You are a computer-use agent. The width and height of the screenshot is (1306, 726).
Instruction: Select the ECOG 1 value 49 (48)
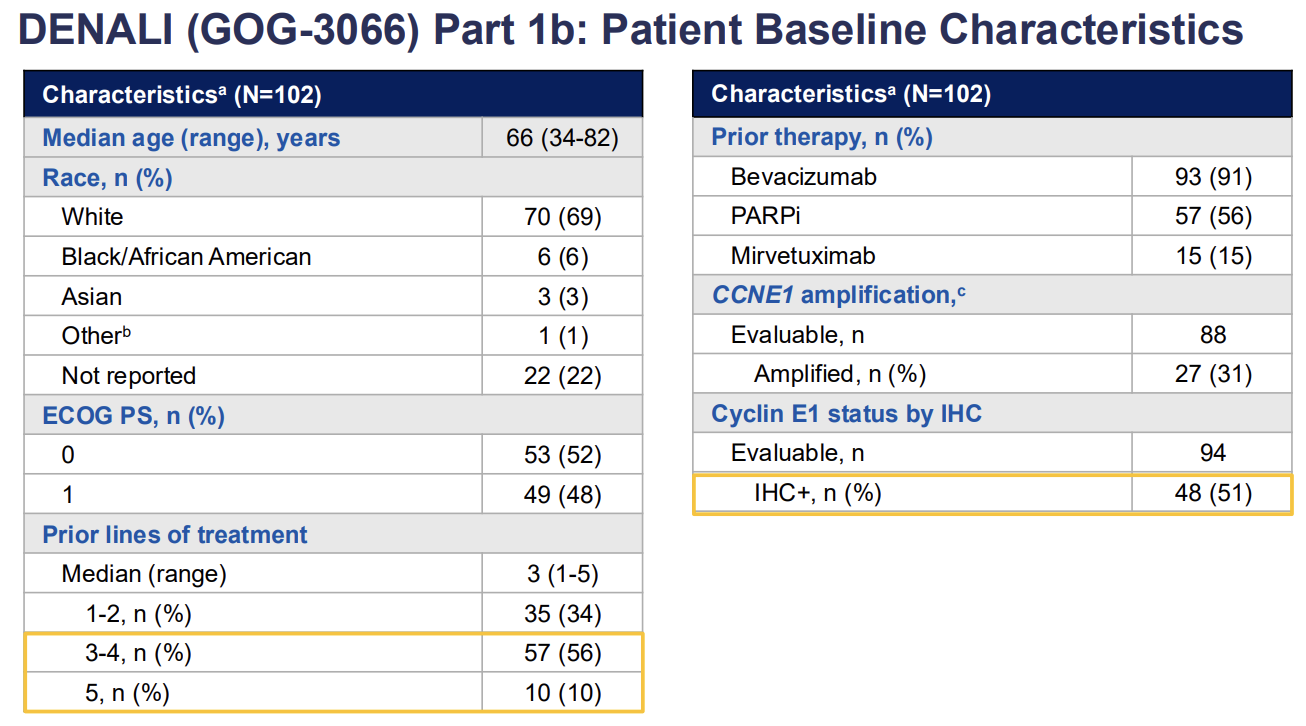562,495
